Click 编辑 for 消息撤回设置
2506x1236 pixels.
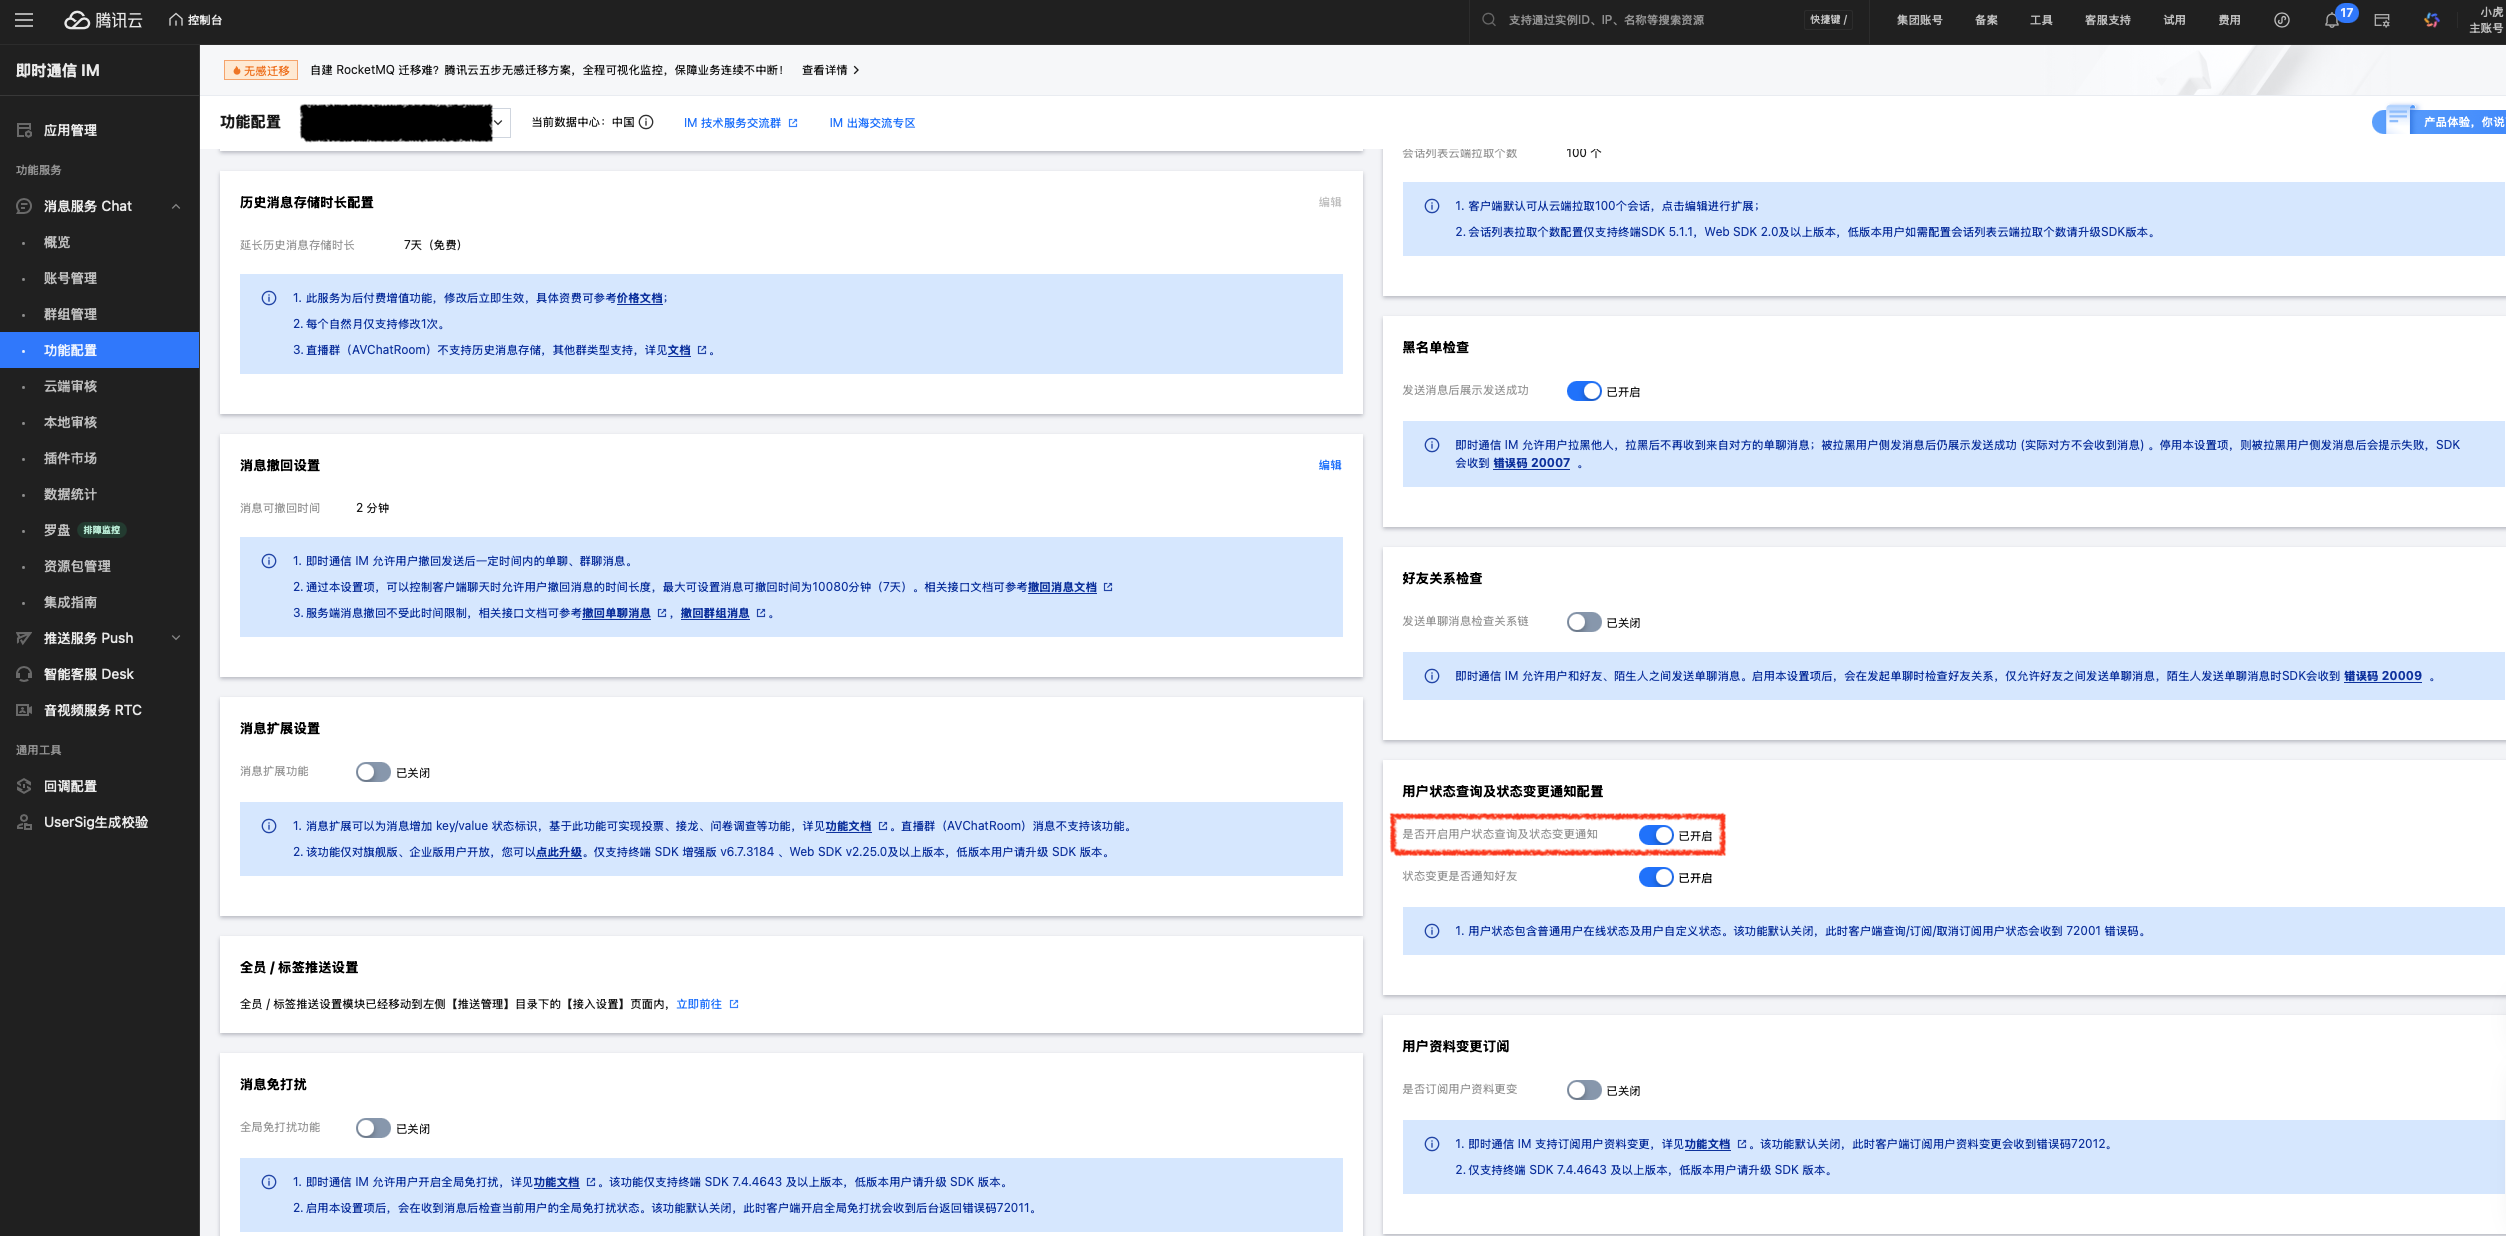(x=1329, y=465)
